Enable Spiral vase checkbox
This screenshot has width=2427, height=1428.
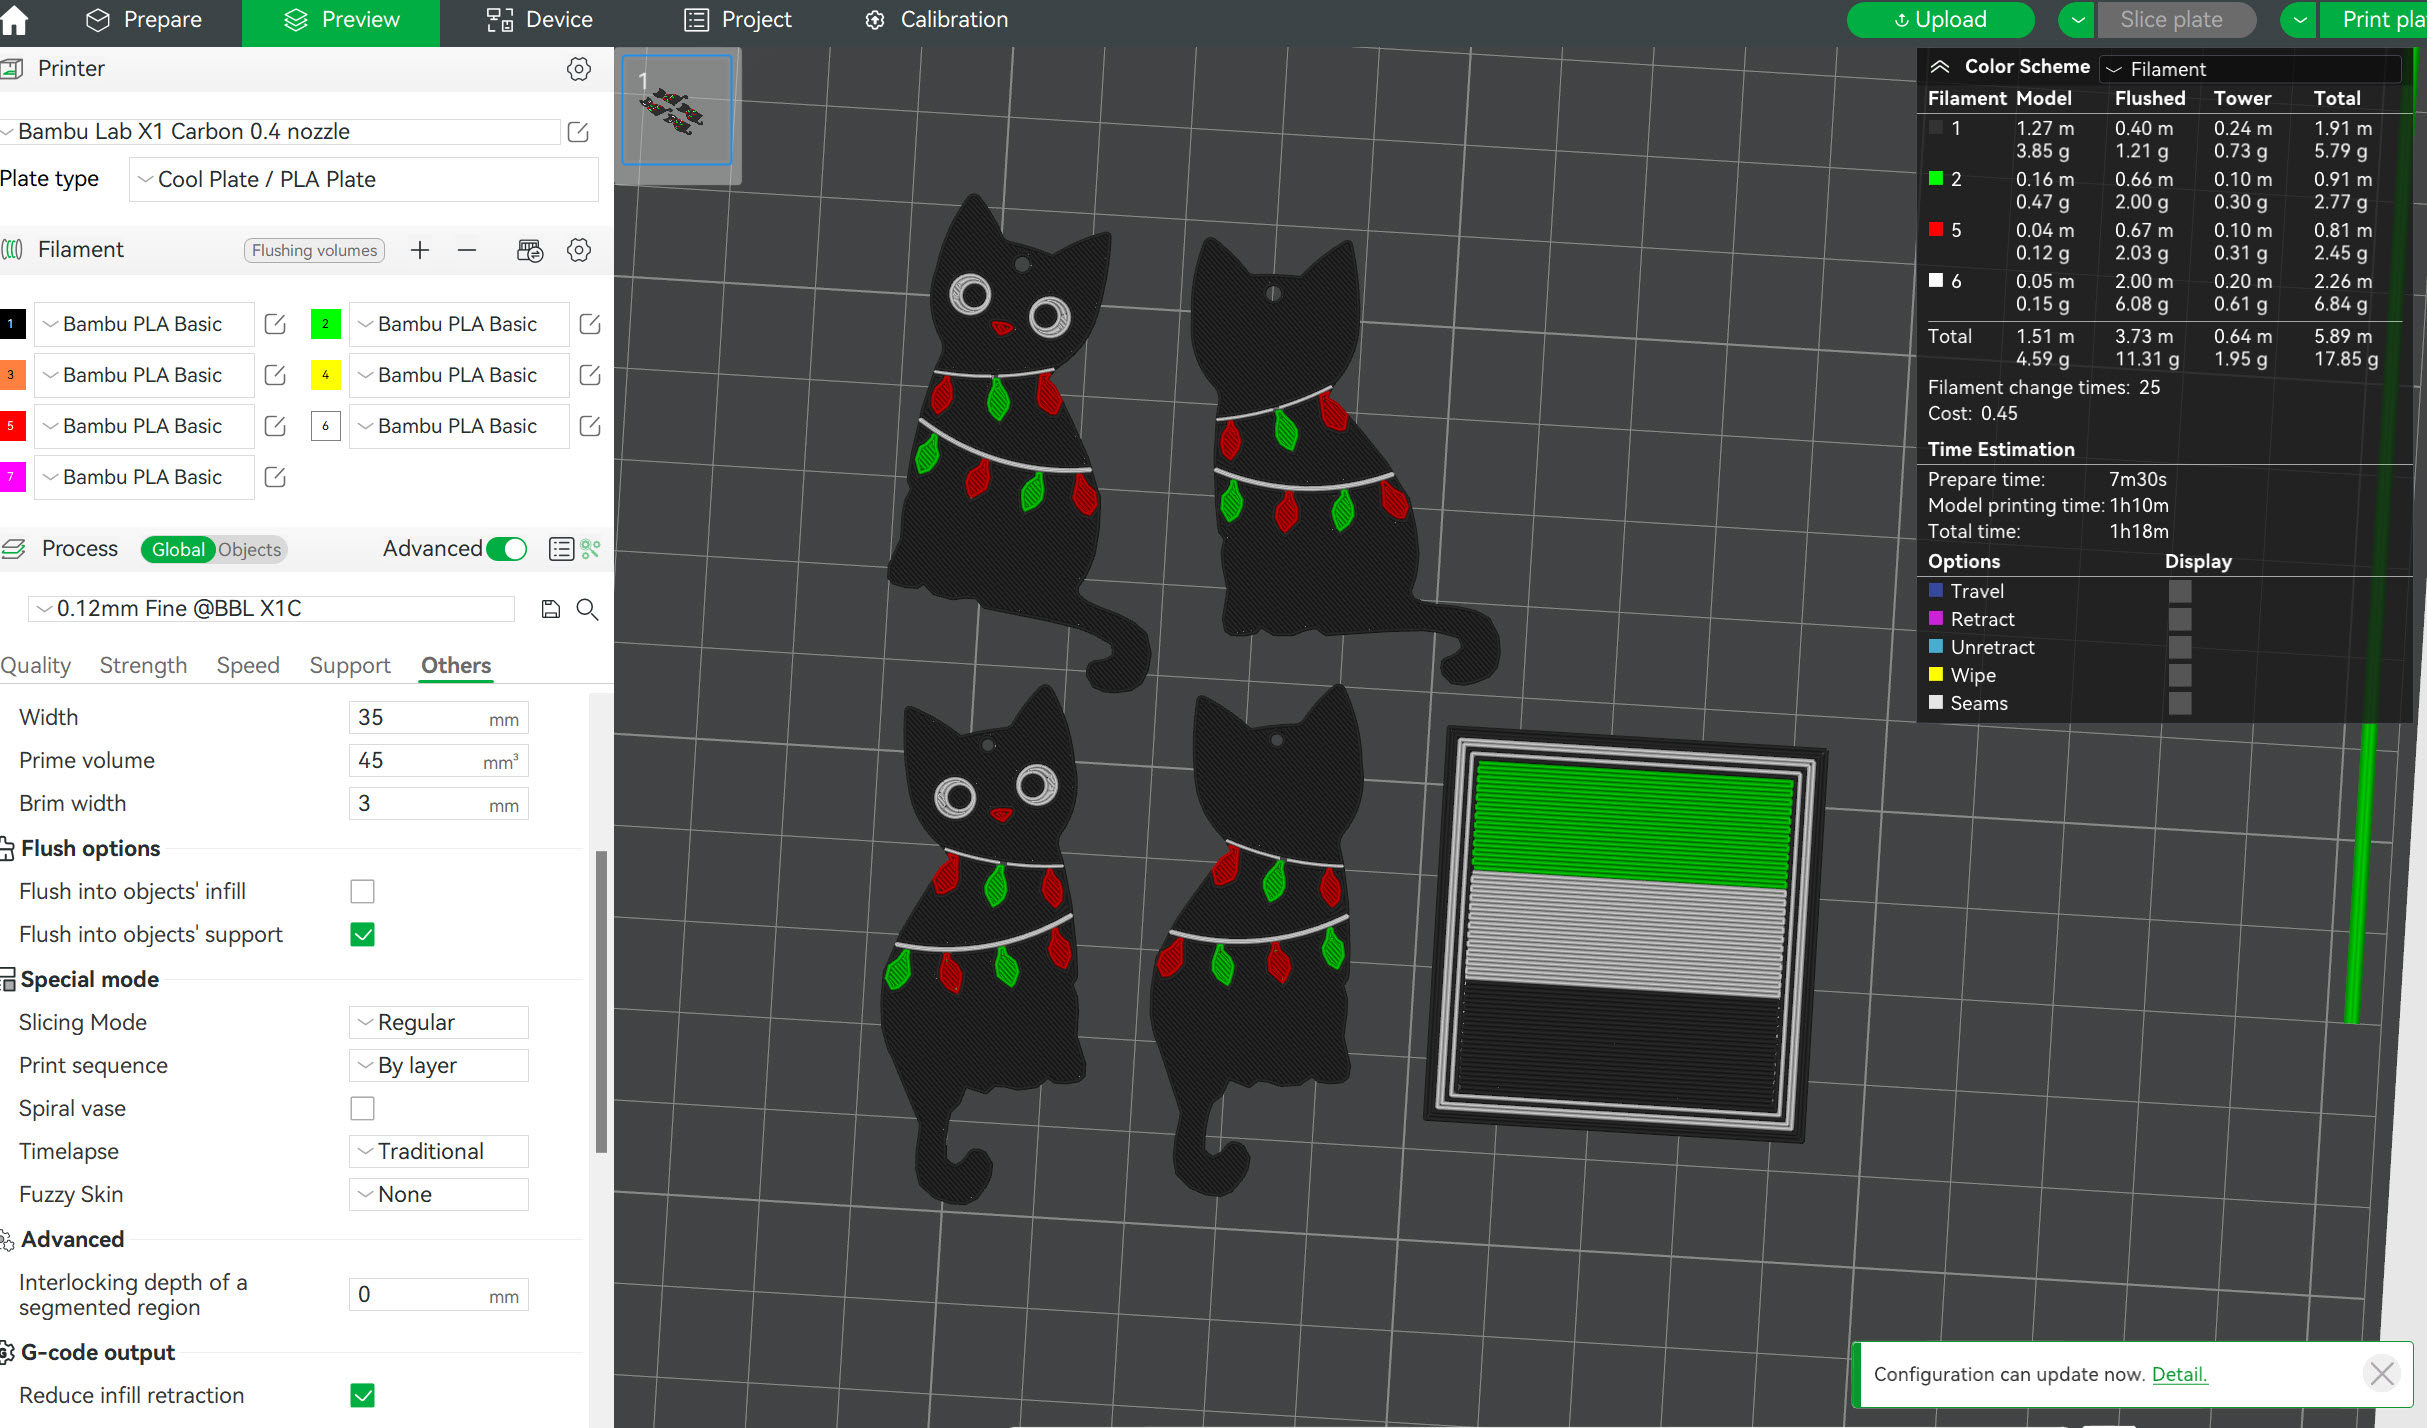[x=363, y=1108]
